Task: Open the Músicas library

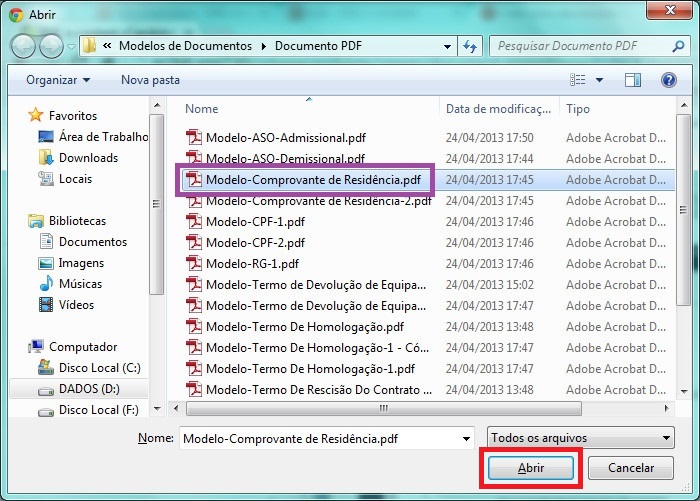Action: pos(80,284)
